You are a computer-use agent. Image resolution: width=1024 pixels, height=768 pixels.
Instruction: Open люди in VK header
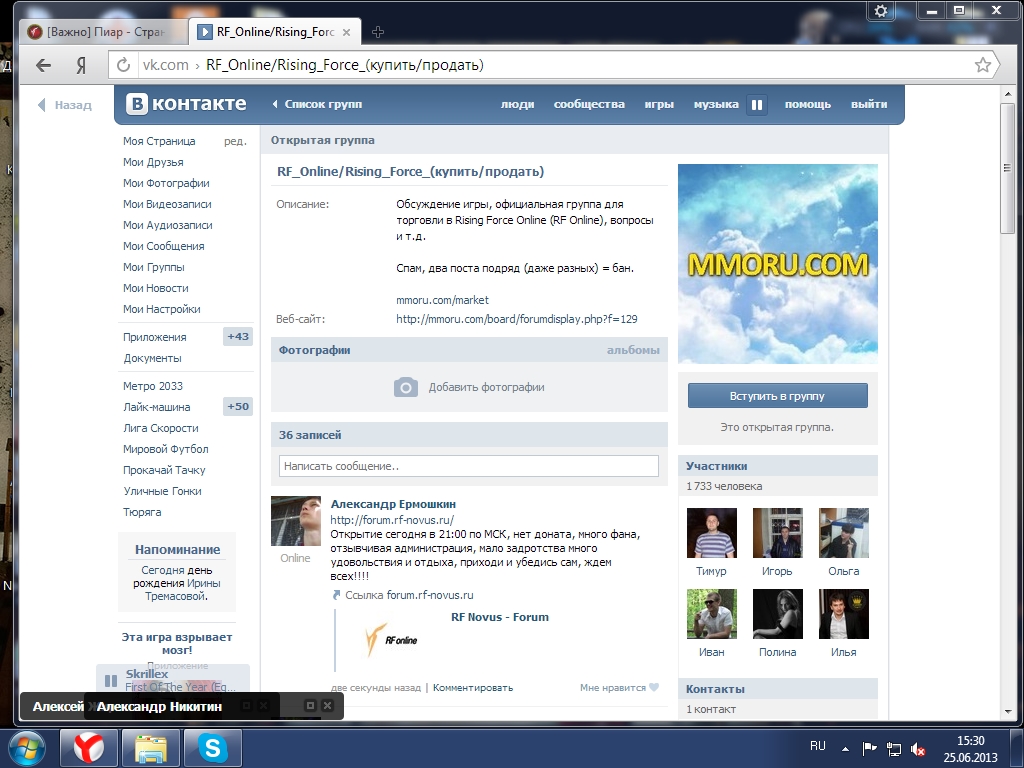click(517, 104)
